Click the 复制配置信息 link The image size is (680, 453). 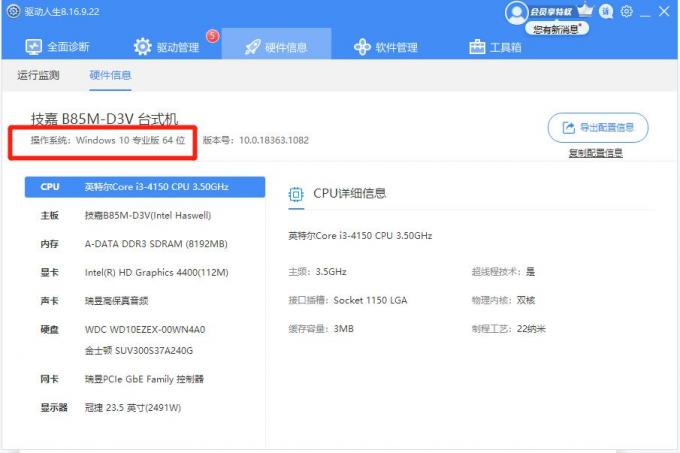click(x=595, y=153)
